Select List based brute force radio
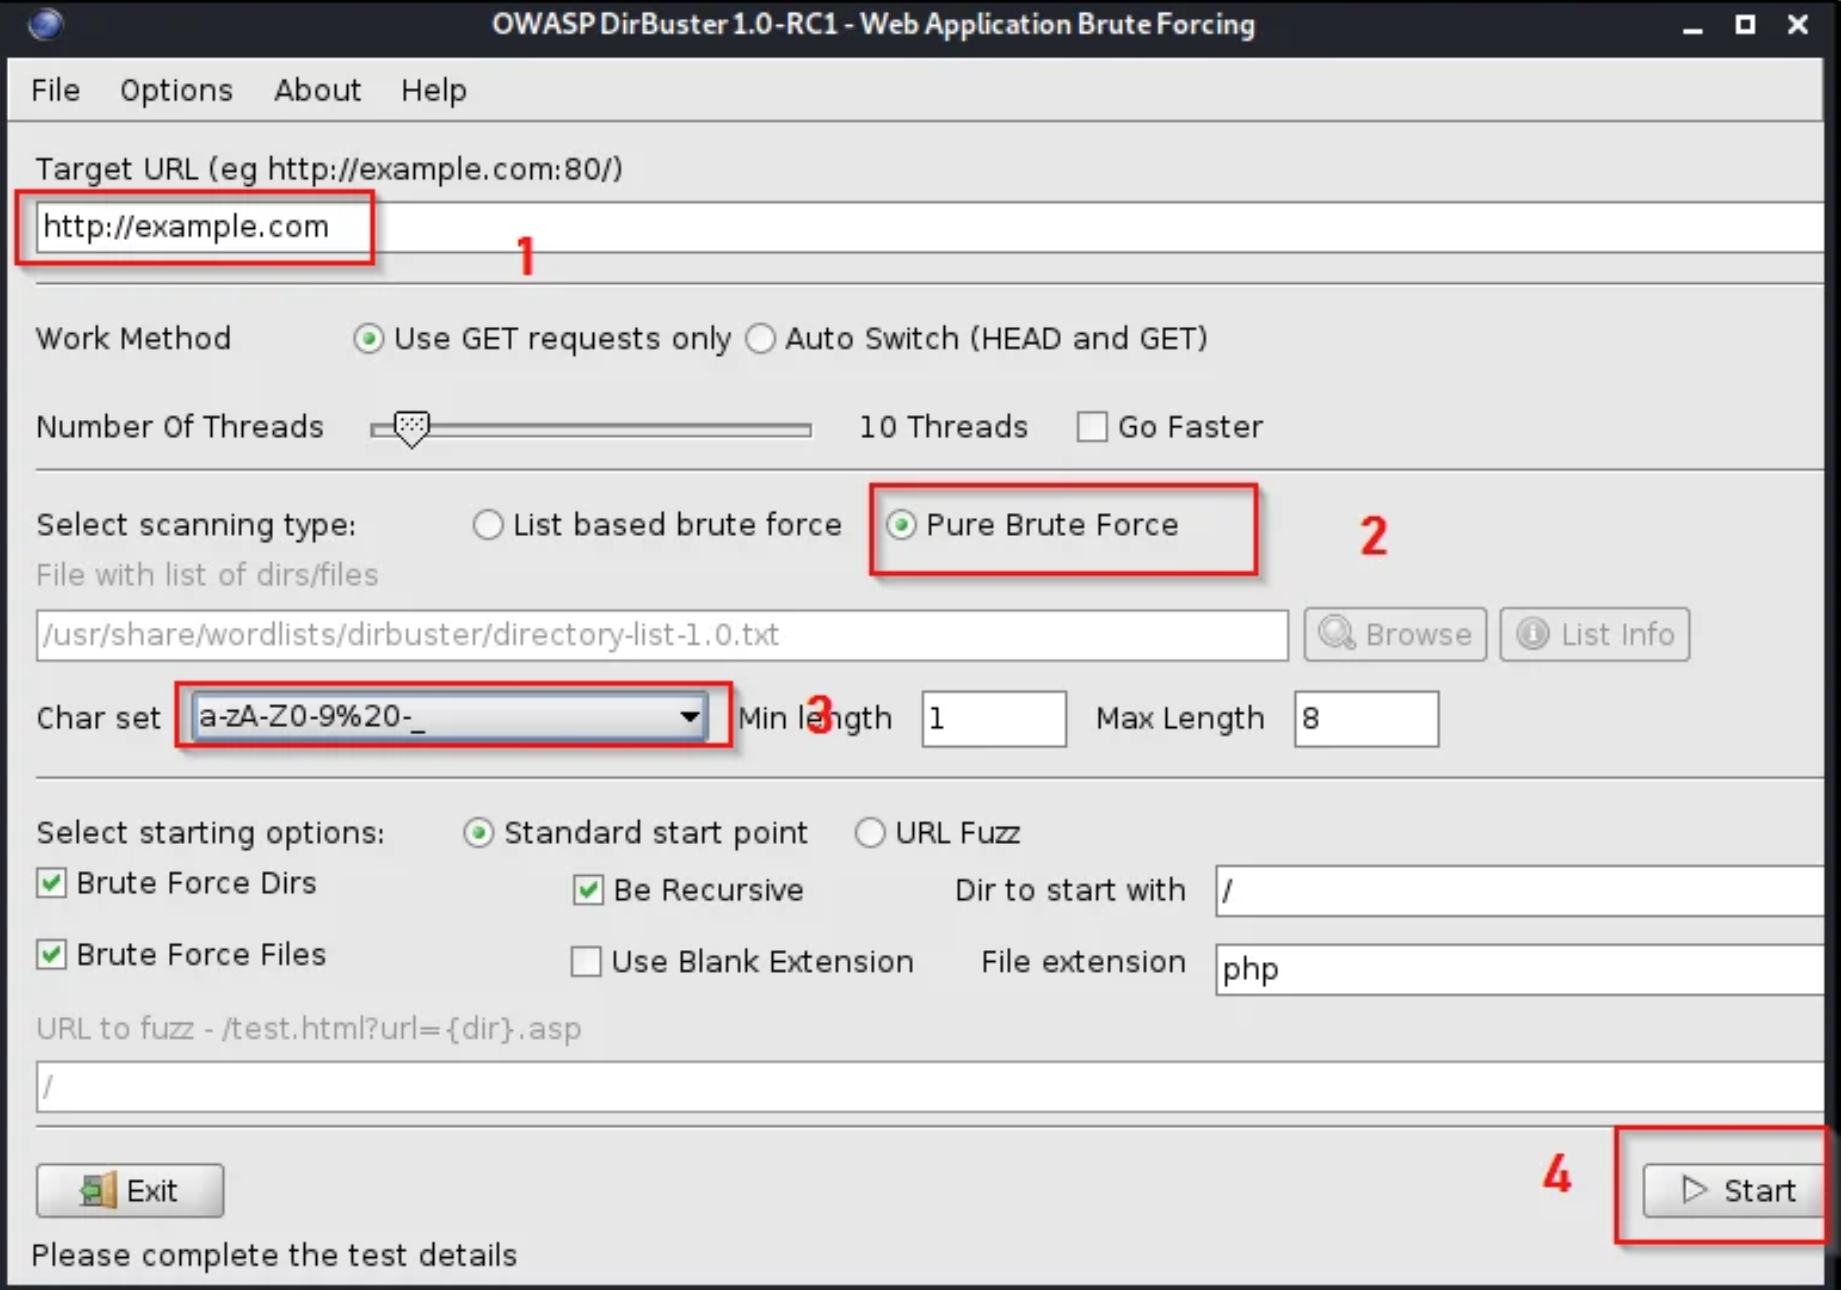 488,525
